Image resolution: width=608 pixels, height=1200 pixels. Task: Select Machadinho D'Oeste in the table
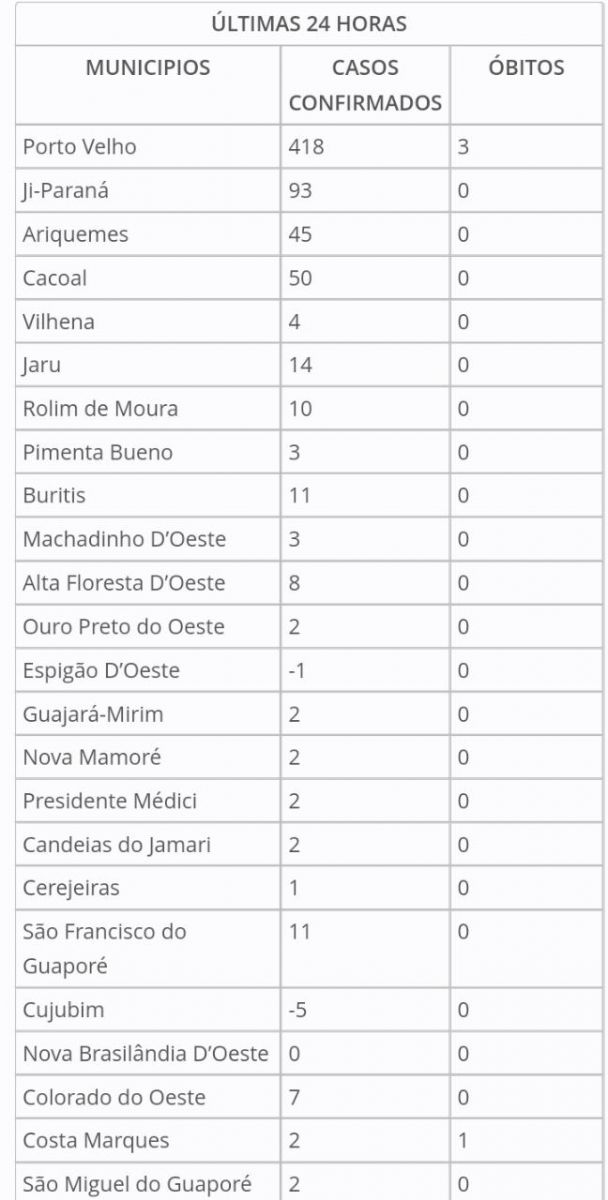point(125,539)
